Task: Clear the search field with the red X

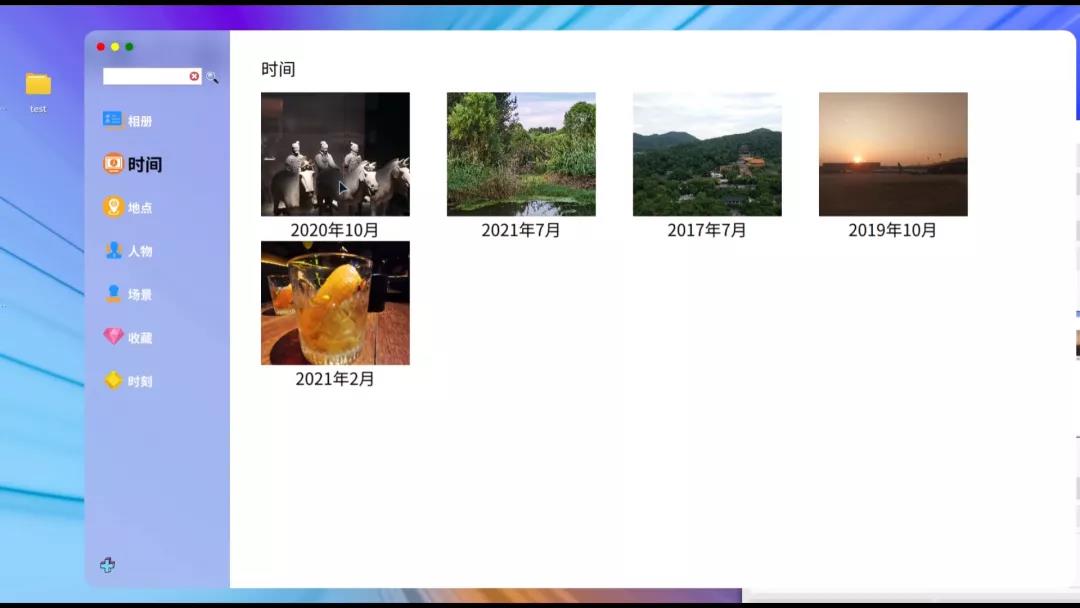Action: point(194,75)
